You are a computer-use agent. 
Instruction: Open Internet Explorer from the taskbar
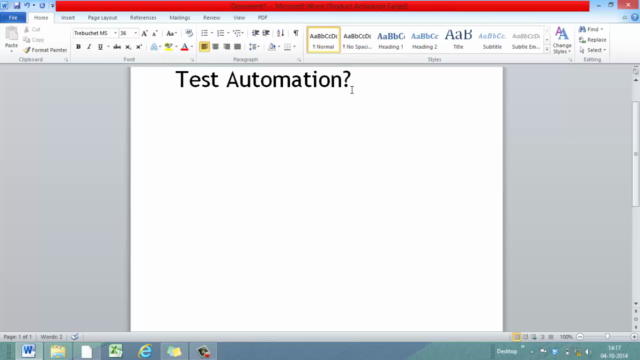tap(145, 351)
